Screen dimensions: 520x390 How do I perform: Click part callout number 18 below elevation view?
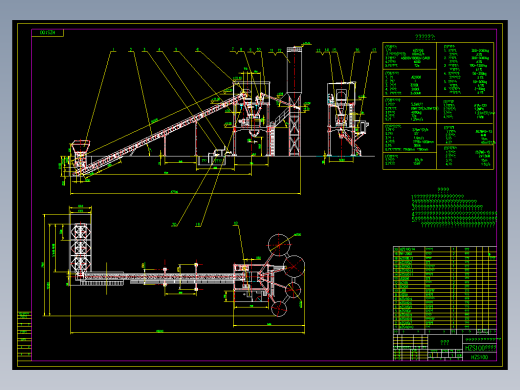coord(198,225)
